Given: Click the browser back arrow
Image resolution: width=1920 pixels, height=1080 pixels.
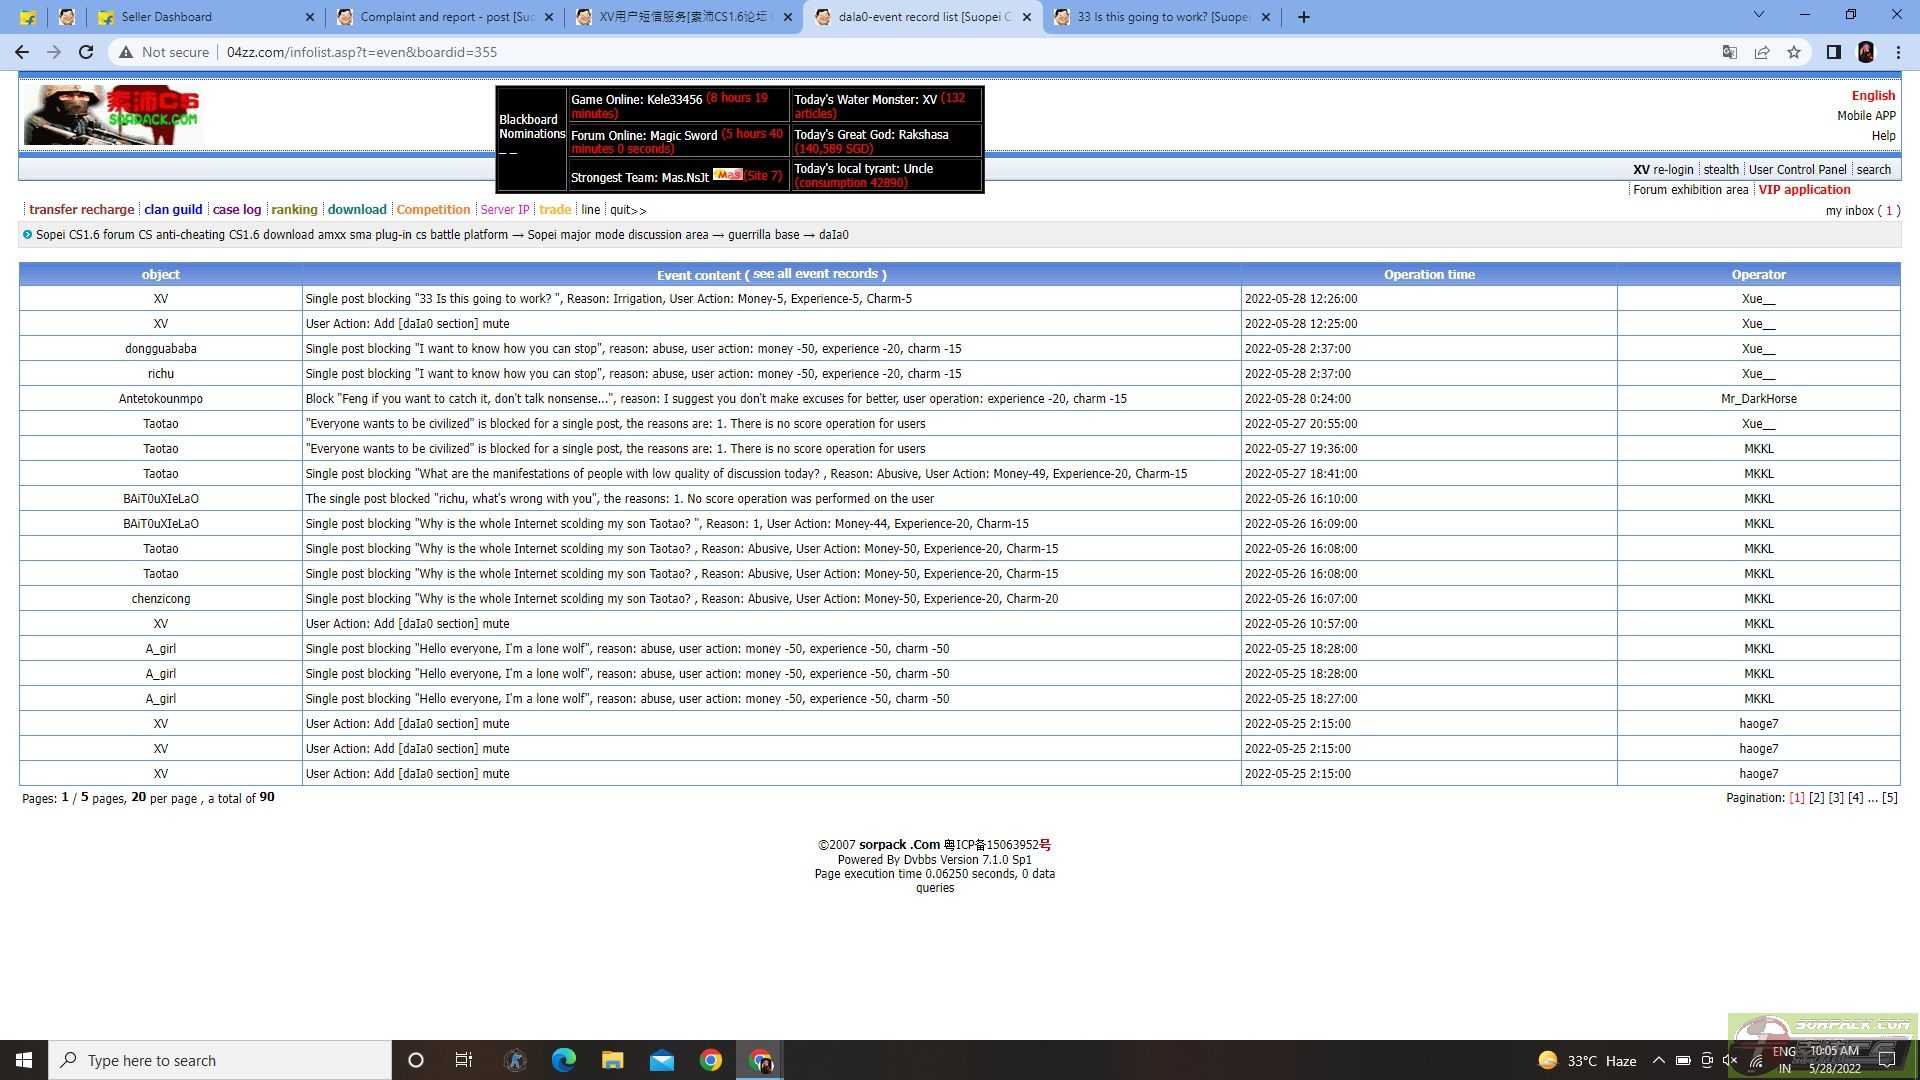Looking at the screenshot, I should point(22,52).
